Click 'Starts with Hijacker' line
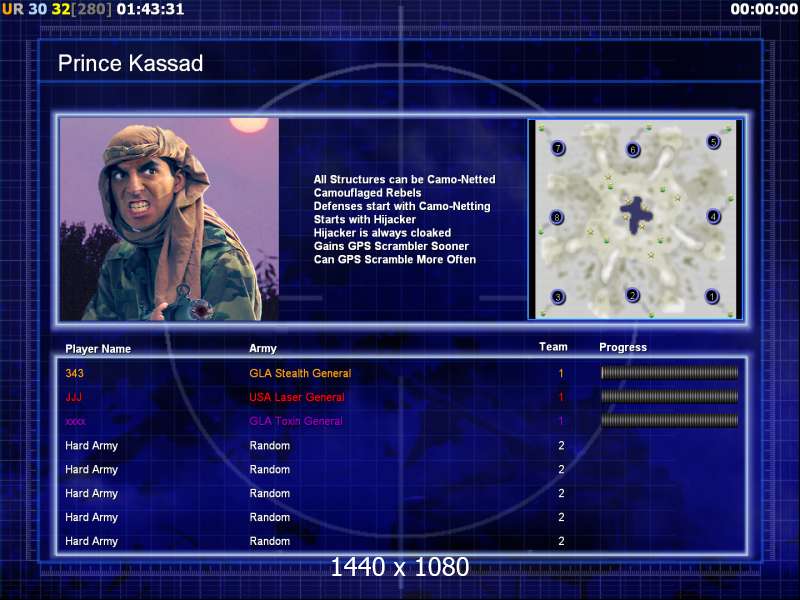This screenshot has height=600, width=800. pos(364,219)
